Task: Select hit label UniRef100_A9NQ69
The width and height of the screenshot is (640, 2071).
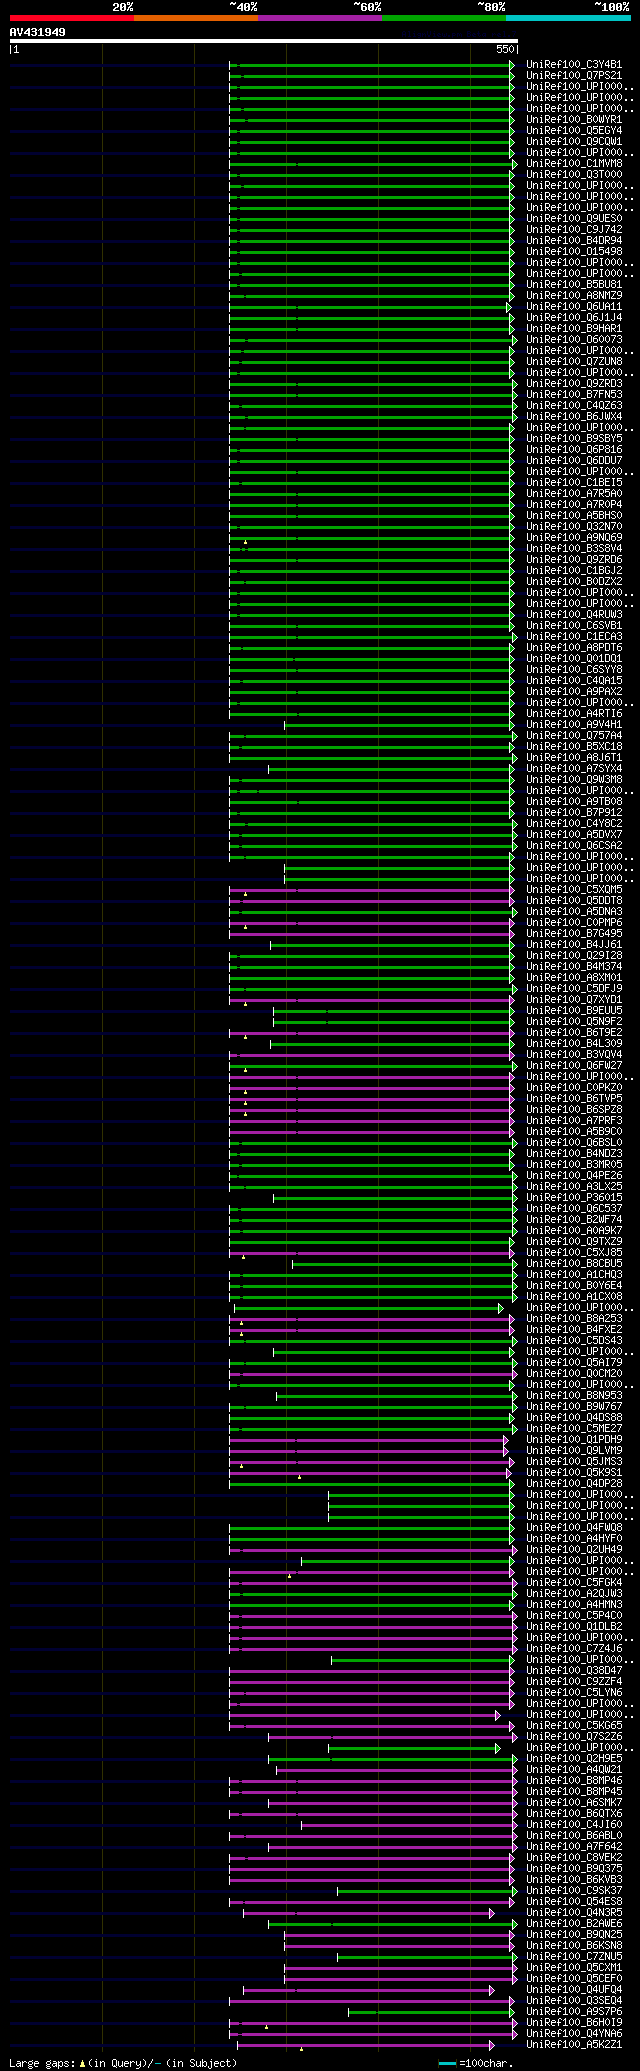Action: pos(574,538)
